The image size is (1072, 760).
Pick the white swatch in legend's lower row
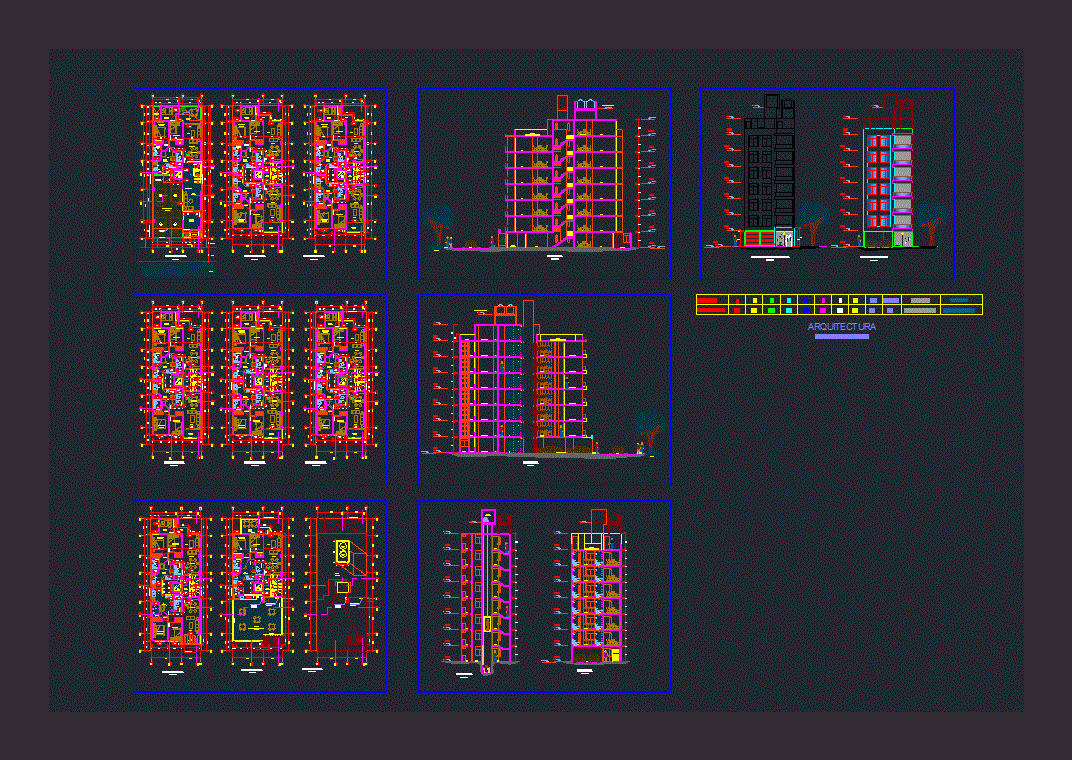tap(840, 310)
